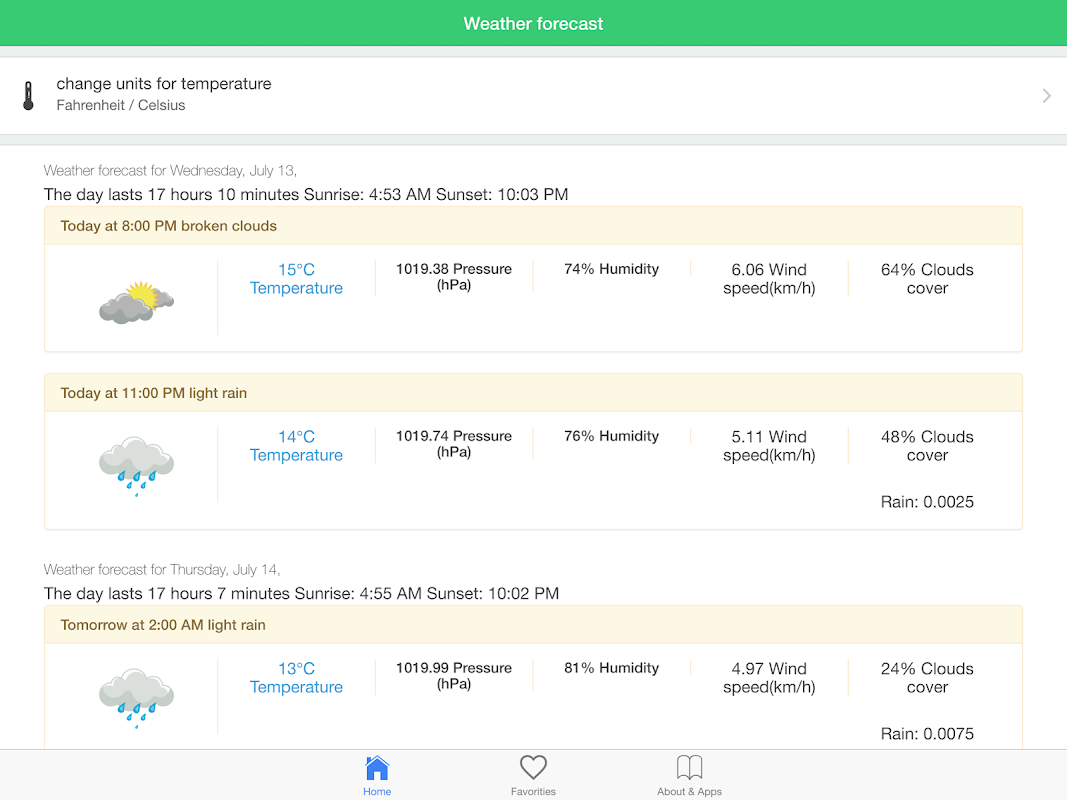Switch to the Favorities tab label
This screenshot has height=800, width=1067.
click(533, 791)
